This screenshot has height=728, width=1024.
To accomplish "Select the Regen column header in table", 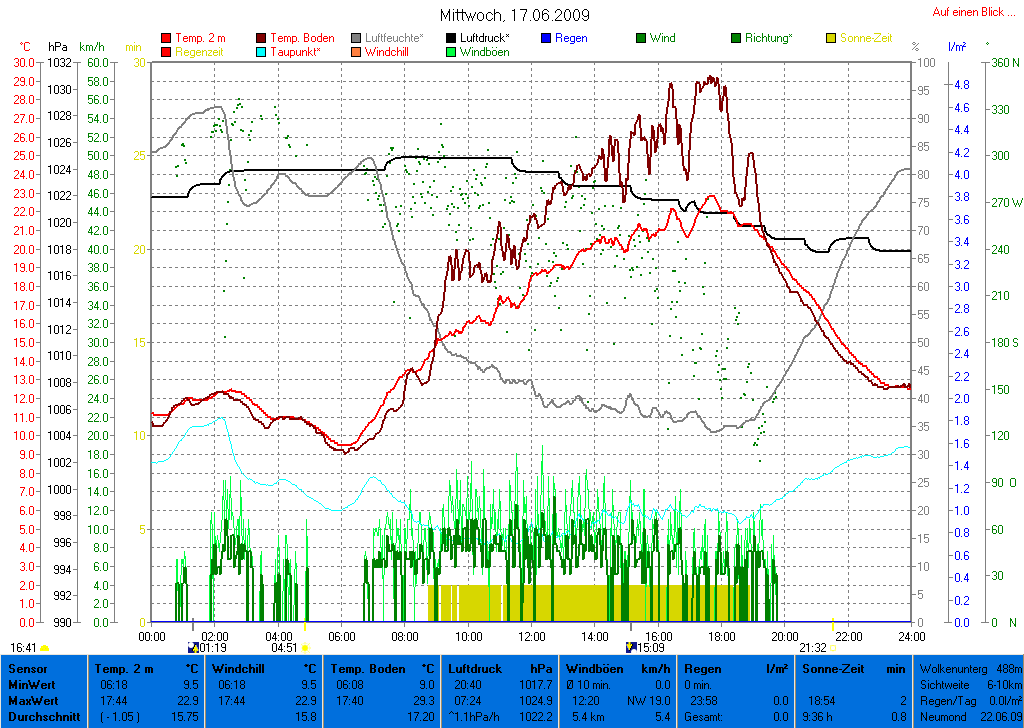I will (703, 668).
